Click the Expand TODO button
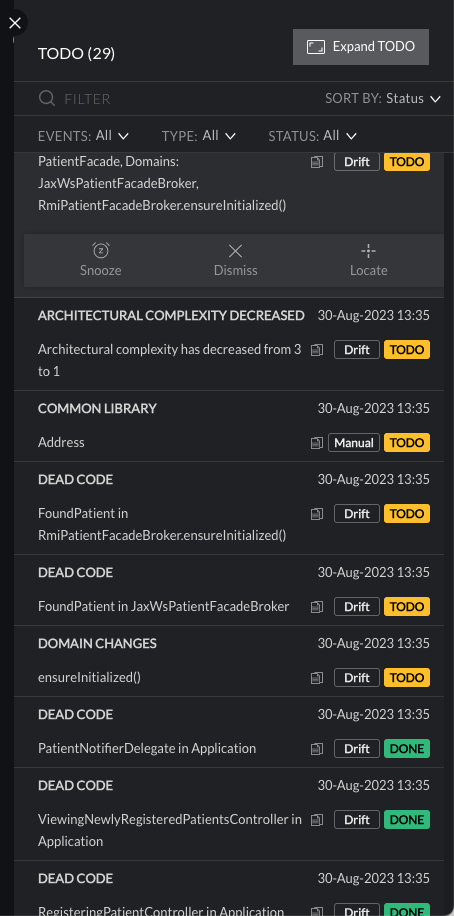Screen dimensions: 454x916 (361, 47)
